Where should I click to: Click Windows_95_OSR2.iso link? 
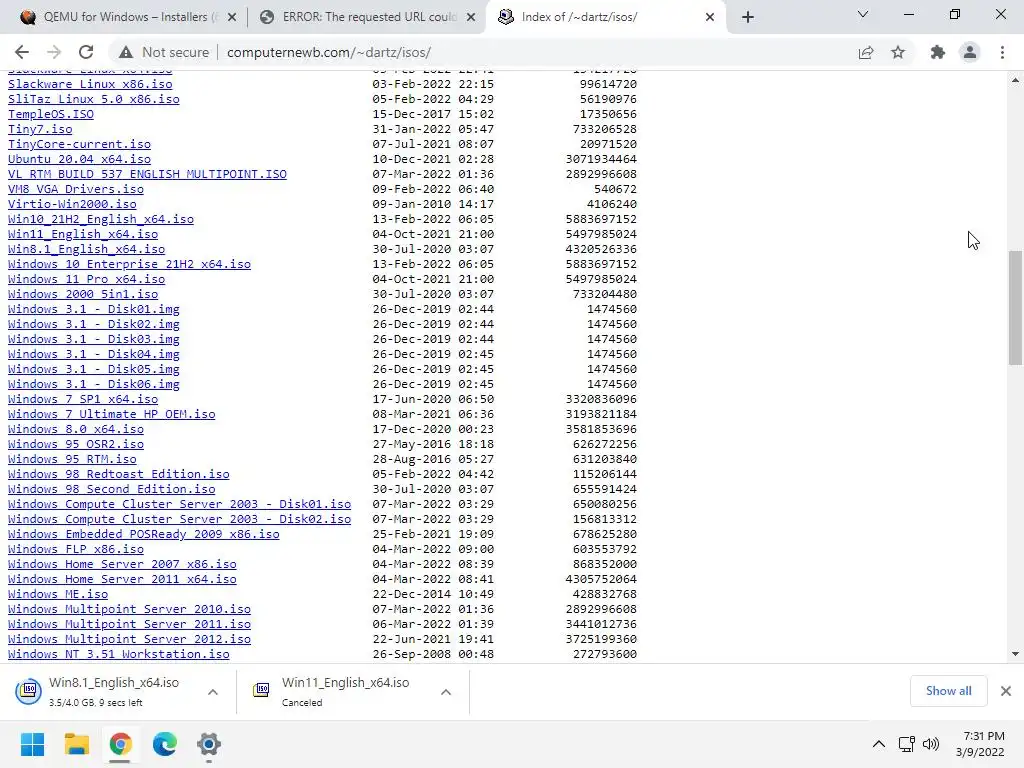[x=76, y=444]
